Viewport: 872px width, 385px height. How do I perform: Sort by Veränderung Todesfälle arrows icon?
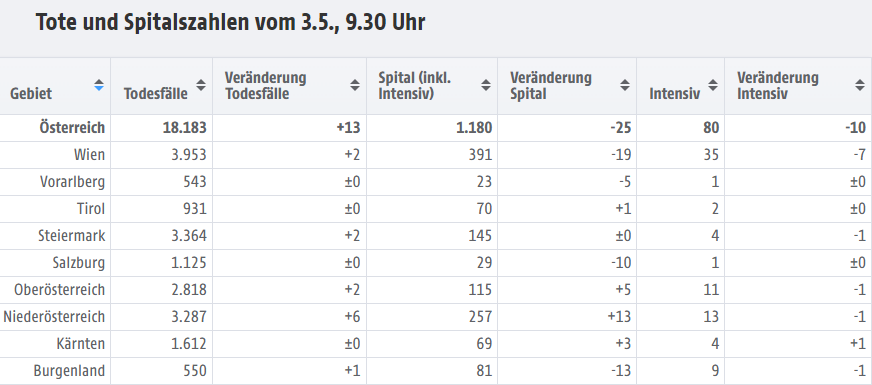tap(355, 85)
